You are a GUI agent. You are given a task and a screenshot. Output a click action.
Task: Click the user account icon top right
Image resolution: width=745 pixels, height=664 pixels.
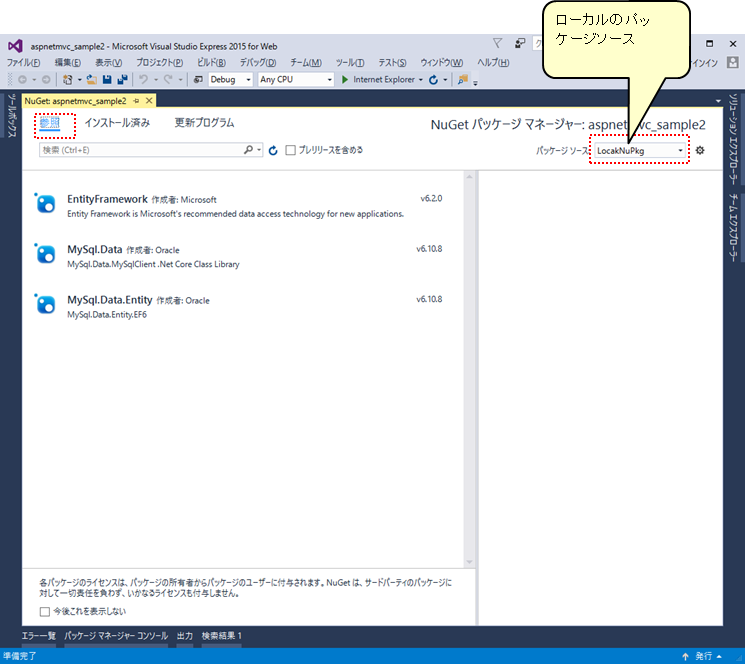point(733,62)
